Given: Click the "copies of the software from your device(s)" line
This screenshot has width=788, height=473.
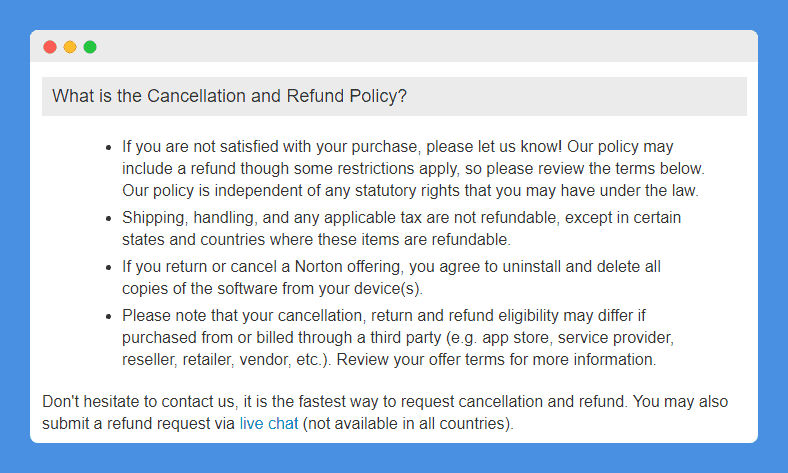Looking at the screenshot, I should click(272, 288).
